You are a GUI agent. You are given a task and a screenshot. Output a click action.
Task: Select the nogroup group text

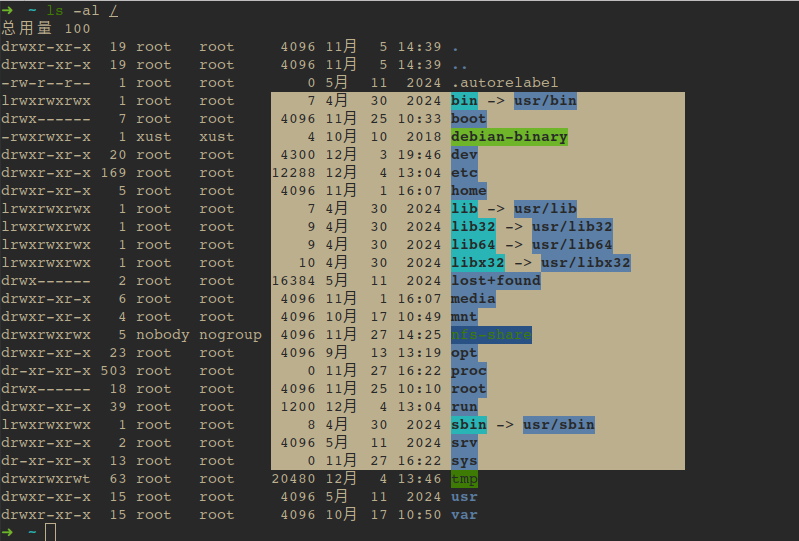(230, 335)
